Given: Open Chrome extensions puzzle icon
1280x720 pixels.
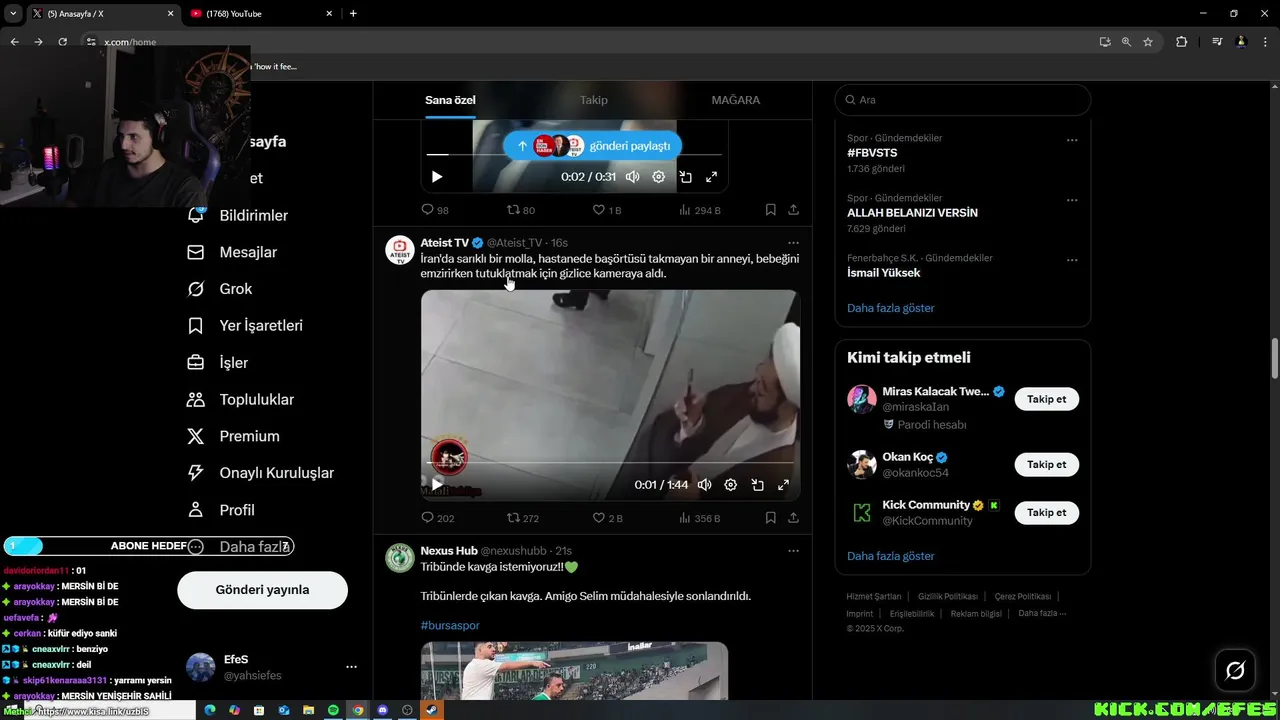Looking at the screenshot, I should coord(1181,42).
